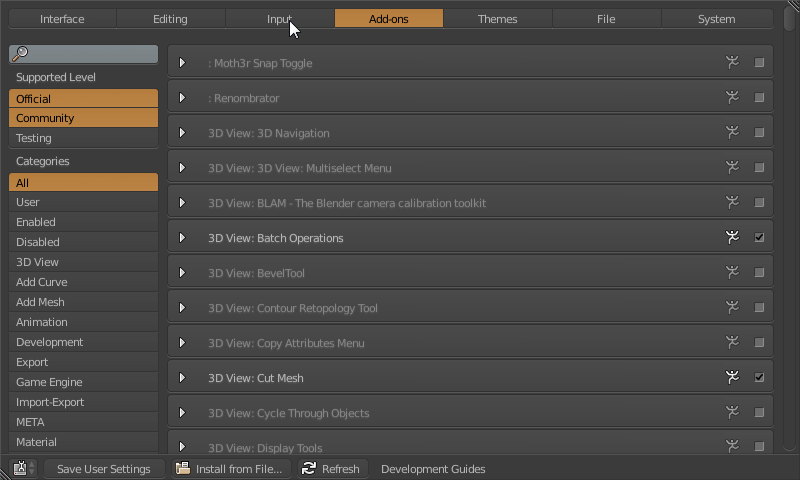Uncheck the Cut Mesh add-on
Image resolution: width=800 pixels, height=480 pixels.
point(759,378)
